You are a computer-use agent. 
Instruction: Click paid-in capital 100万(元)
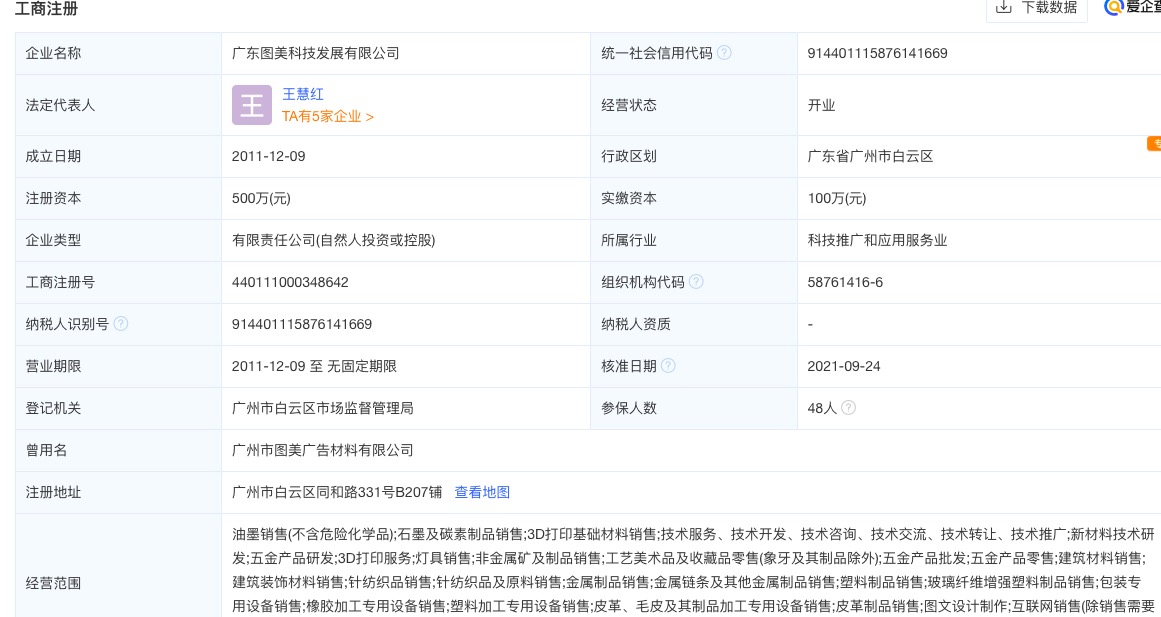[837, 199]
